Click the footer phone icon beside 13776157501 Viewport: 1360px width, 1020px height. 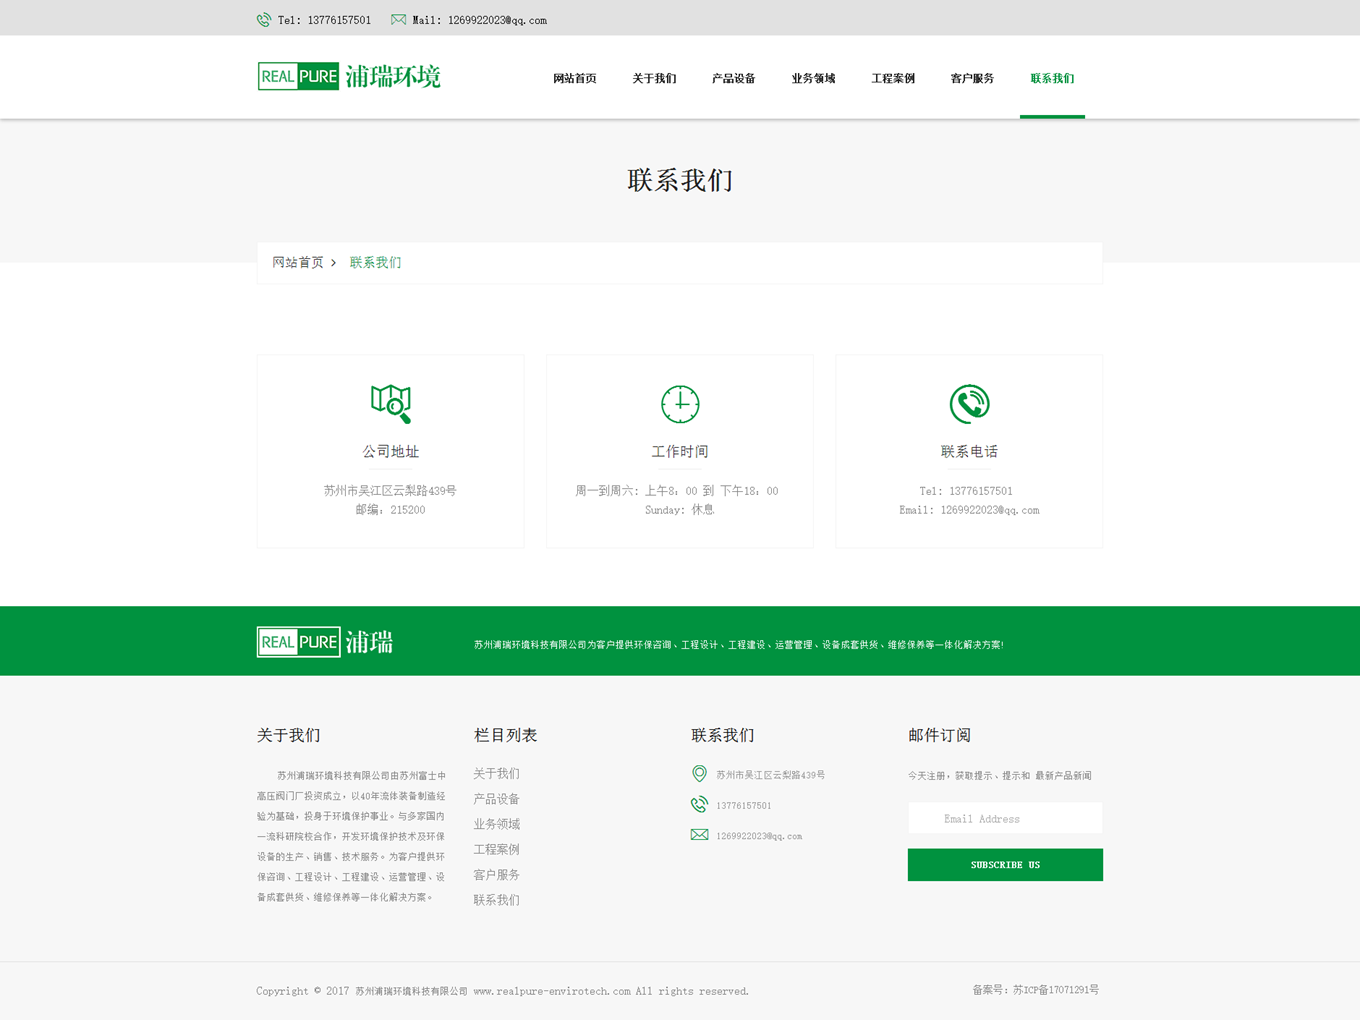point(699,804)
